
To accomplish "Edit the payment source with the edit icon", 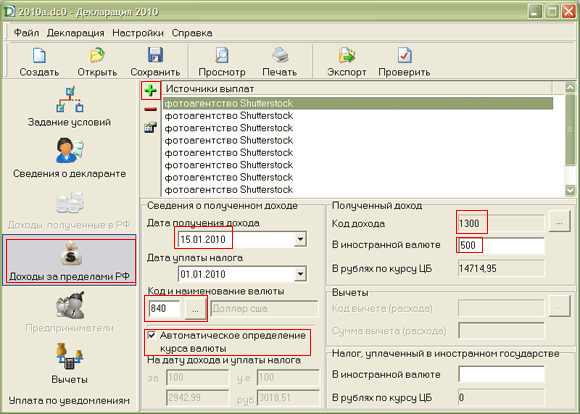I will click(x=151, y=128).
